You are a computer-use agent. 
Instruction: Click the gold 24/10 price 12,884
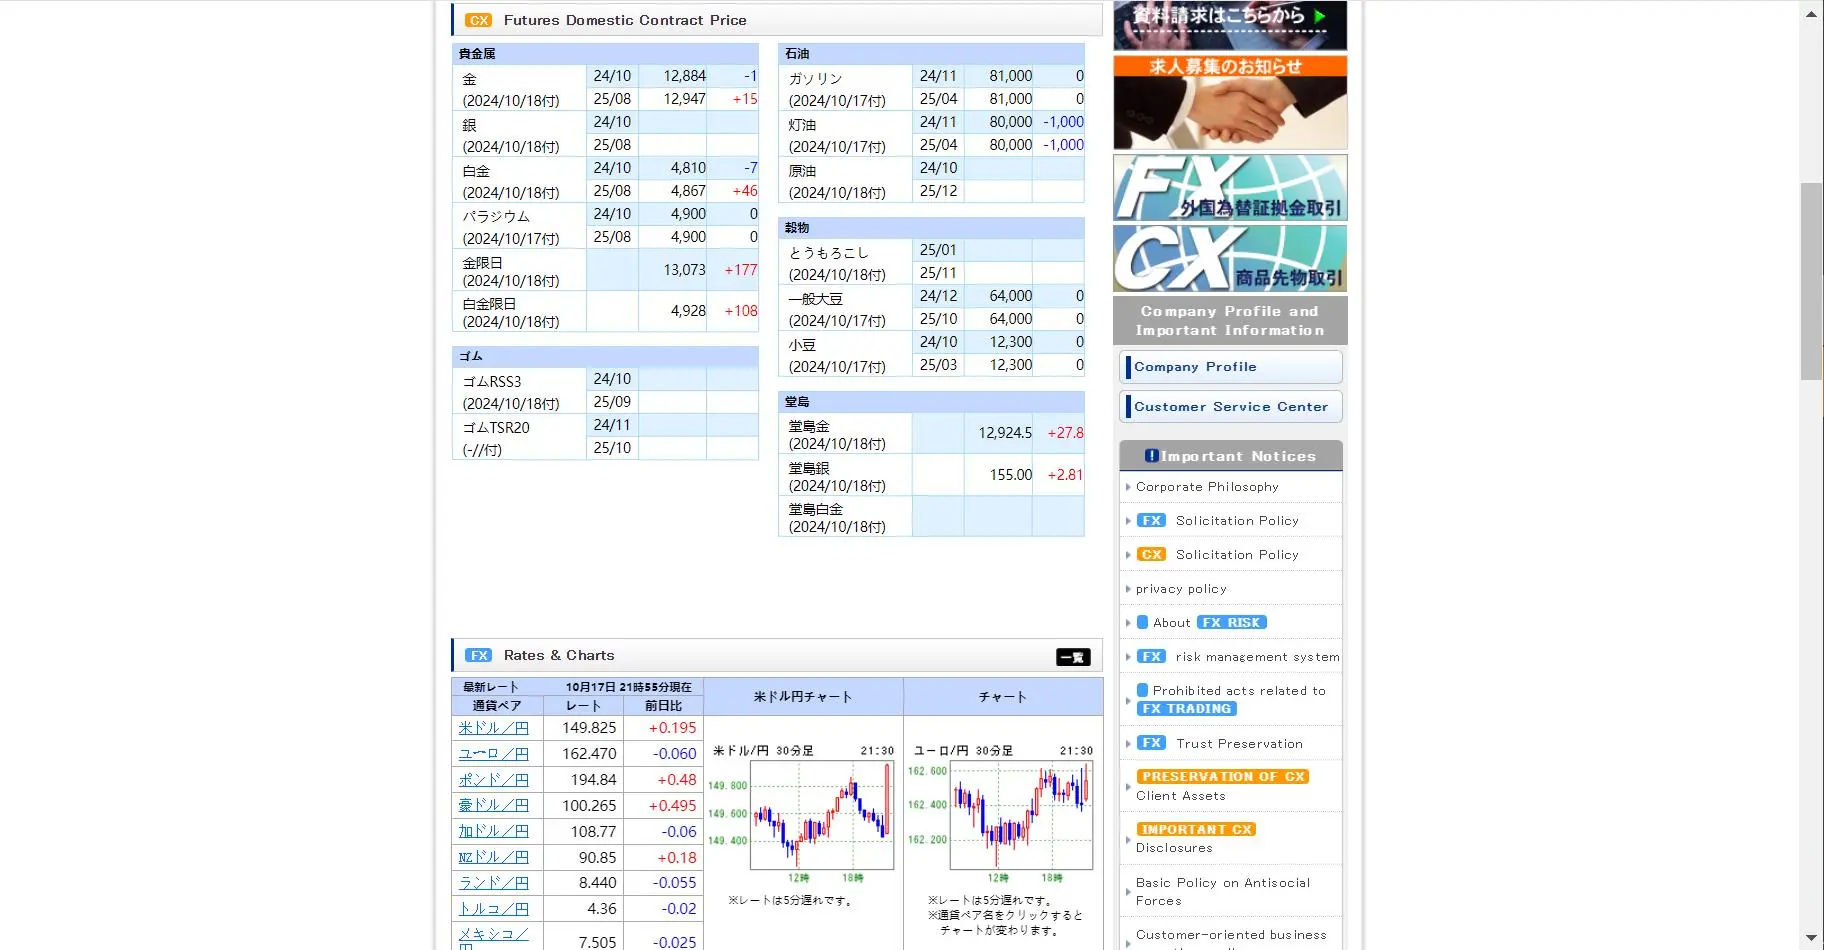click(x=685, y=76)
